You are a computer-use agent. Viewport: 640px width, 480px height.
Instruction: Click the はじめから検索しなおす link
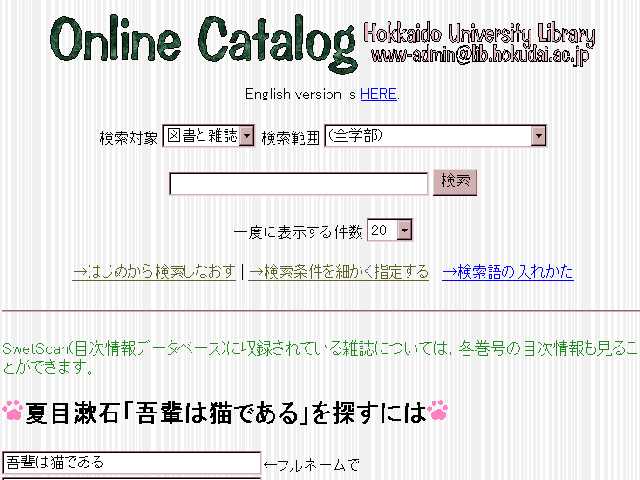click(x=154, y=272)
